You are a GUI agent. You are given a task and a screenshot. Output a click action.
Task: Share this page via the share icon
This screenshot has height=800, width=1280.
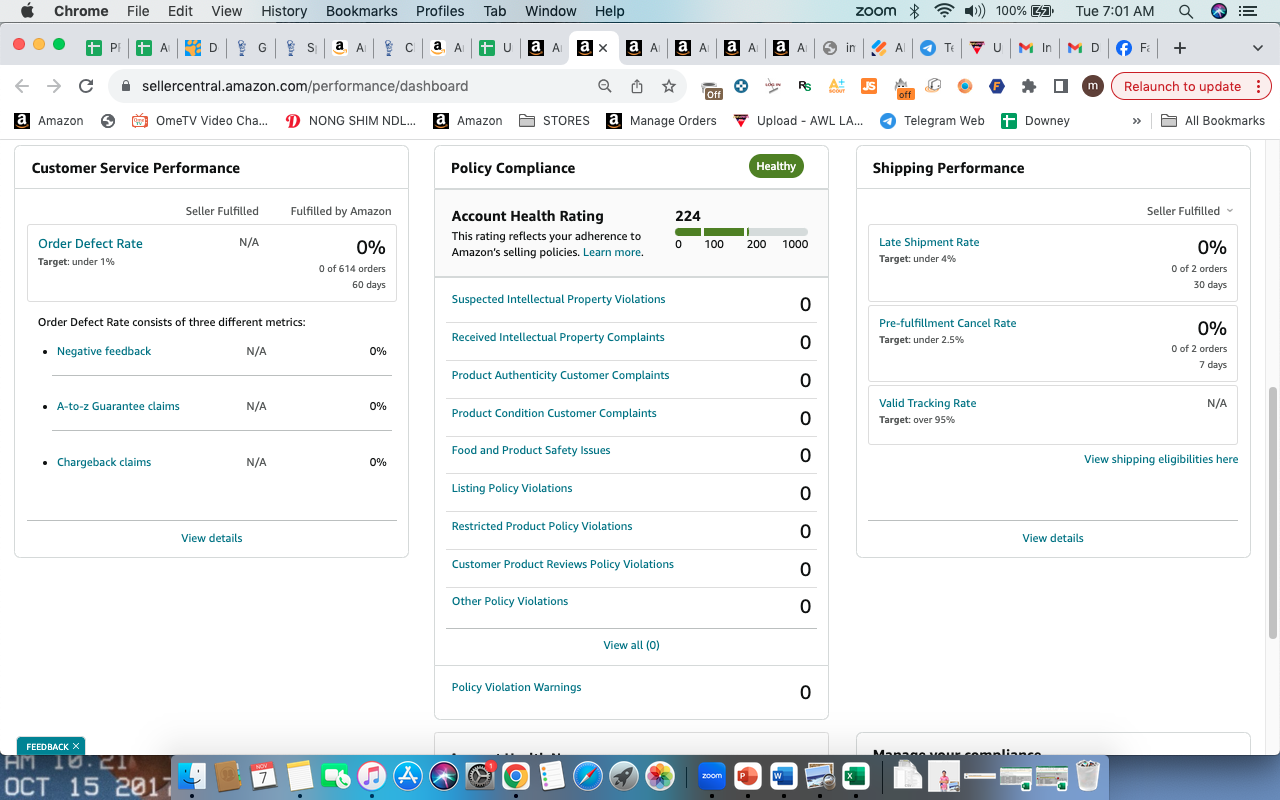tap(637, 86)
